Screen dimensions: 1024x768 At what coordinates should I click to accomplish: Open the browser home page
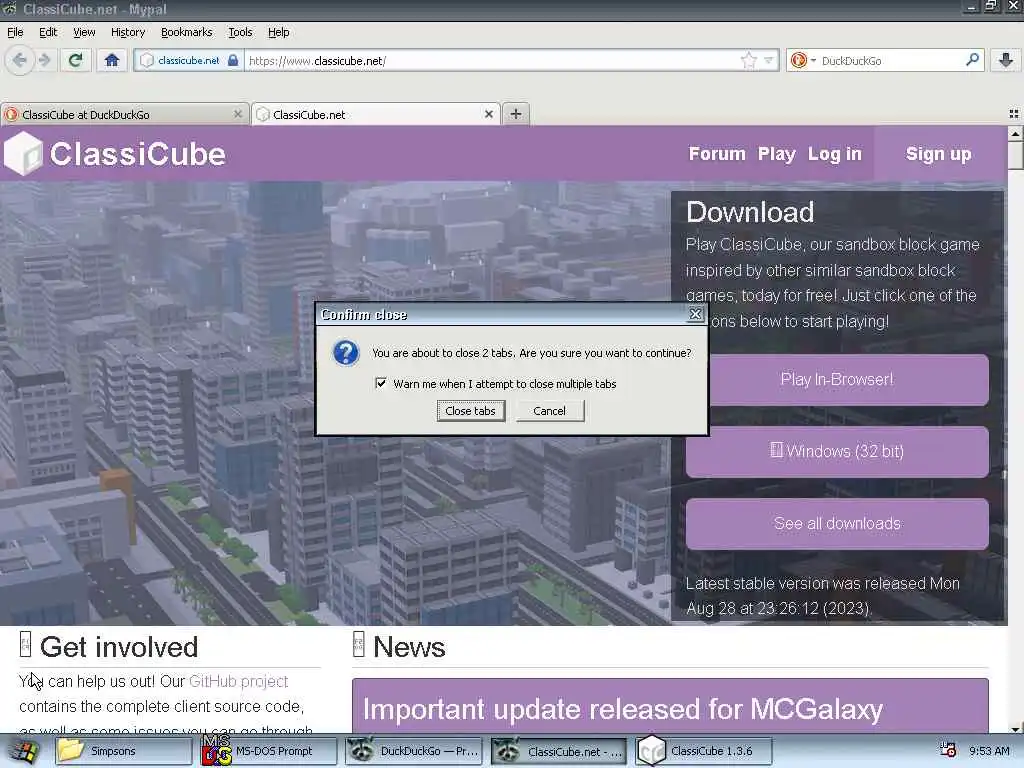(112, 61)
